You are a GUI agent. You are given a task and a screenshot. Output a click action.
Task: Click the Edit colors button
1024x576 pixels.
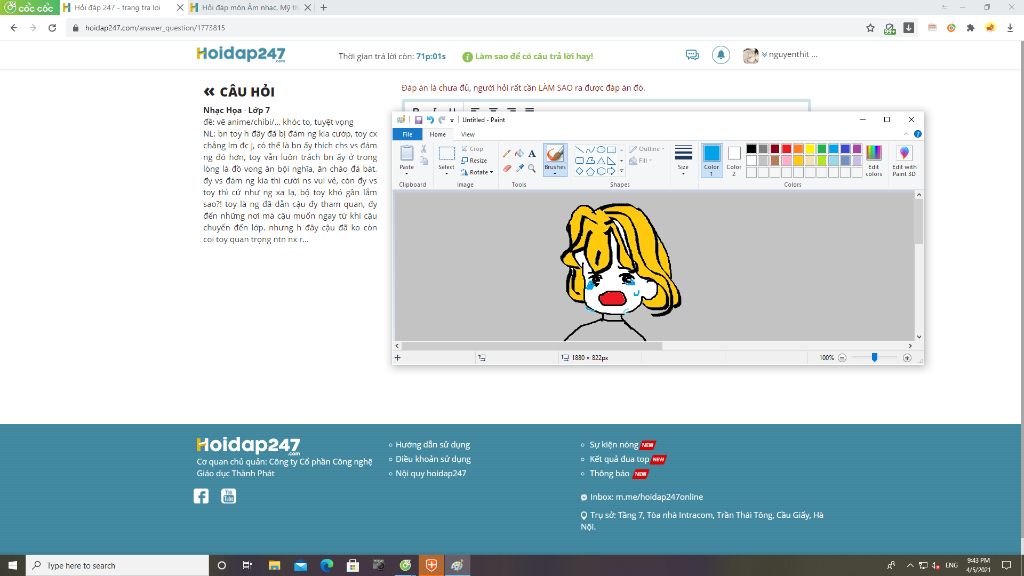[x=874, y=159]
